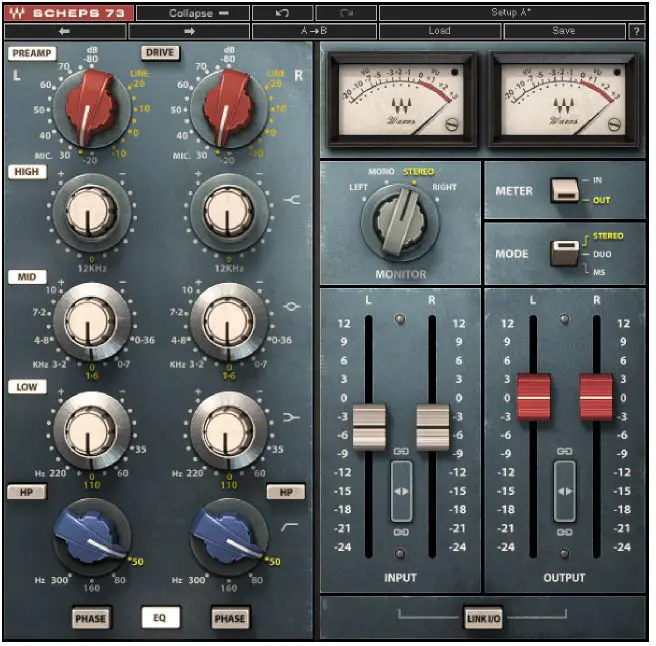Flip the MODE stereo/duo/MS switch
656x646 pixels.
[x=564, y=253]
